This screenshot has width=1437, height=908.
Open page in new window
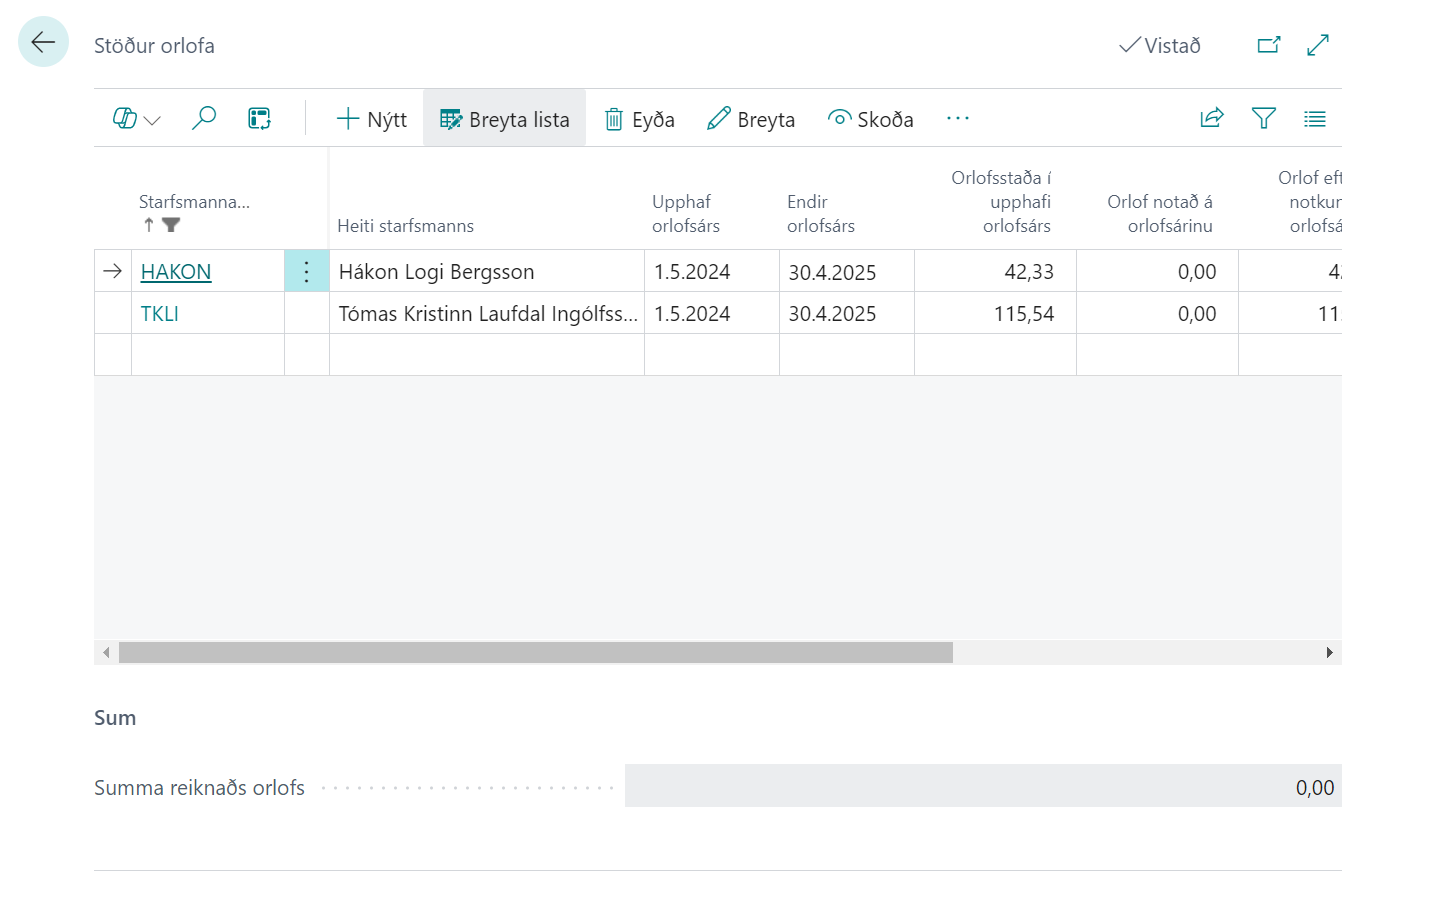coord(1268,45)
